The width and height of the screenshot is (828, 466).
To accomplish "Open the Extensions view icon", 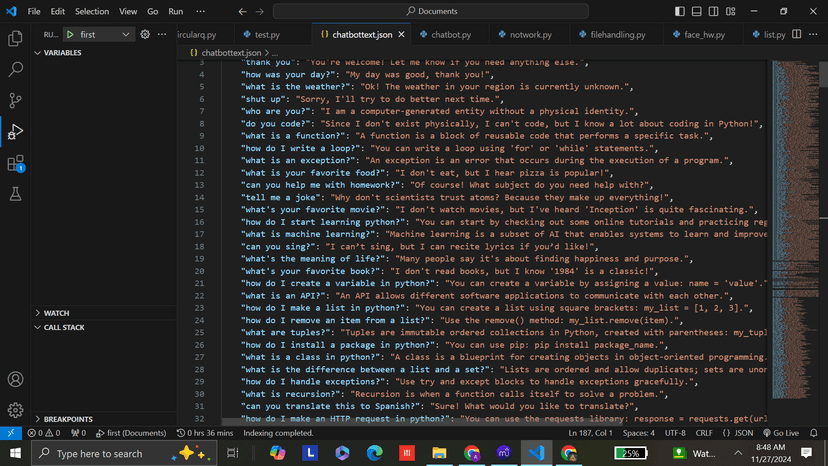I will click(x=15, y=163).
